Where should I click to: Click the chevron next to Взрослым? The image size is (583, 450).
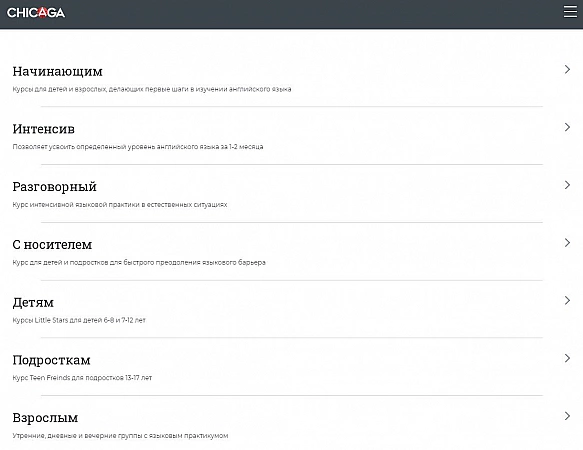pos(567,416)
